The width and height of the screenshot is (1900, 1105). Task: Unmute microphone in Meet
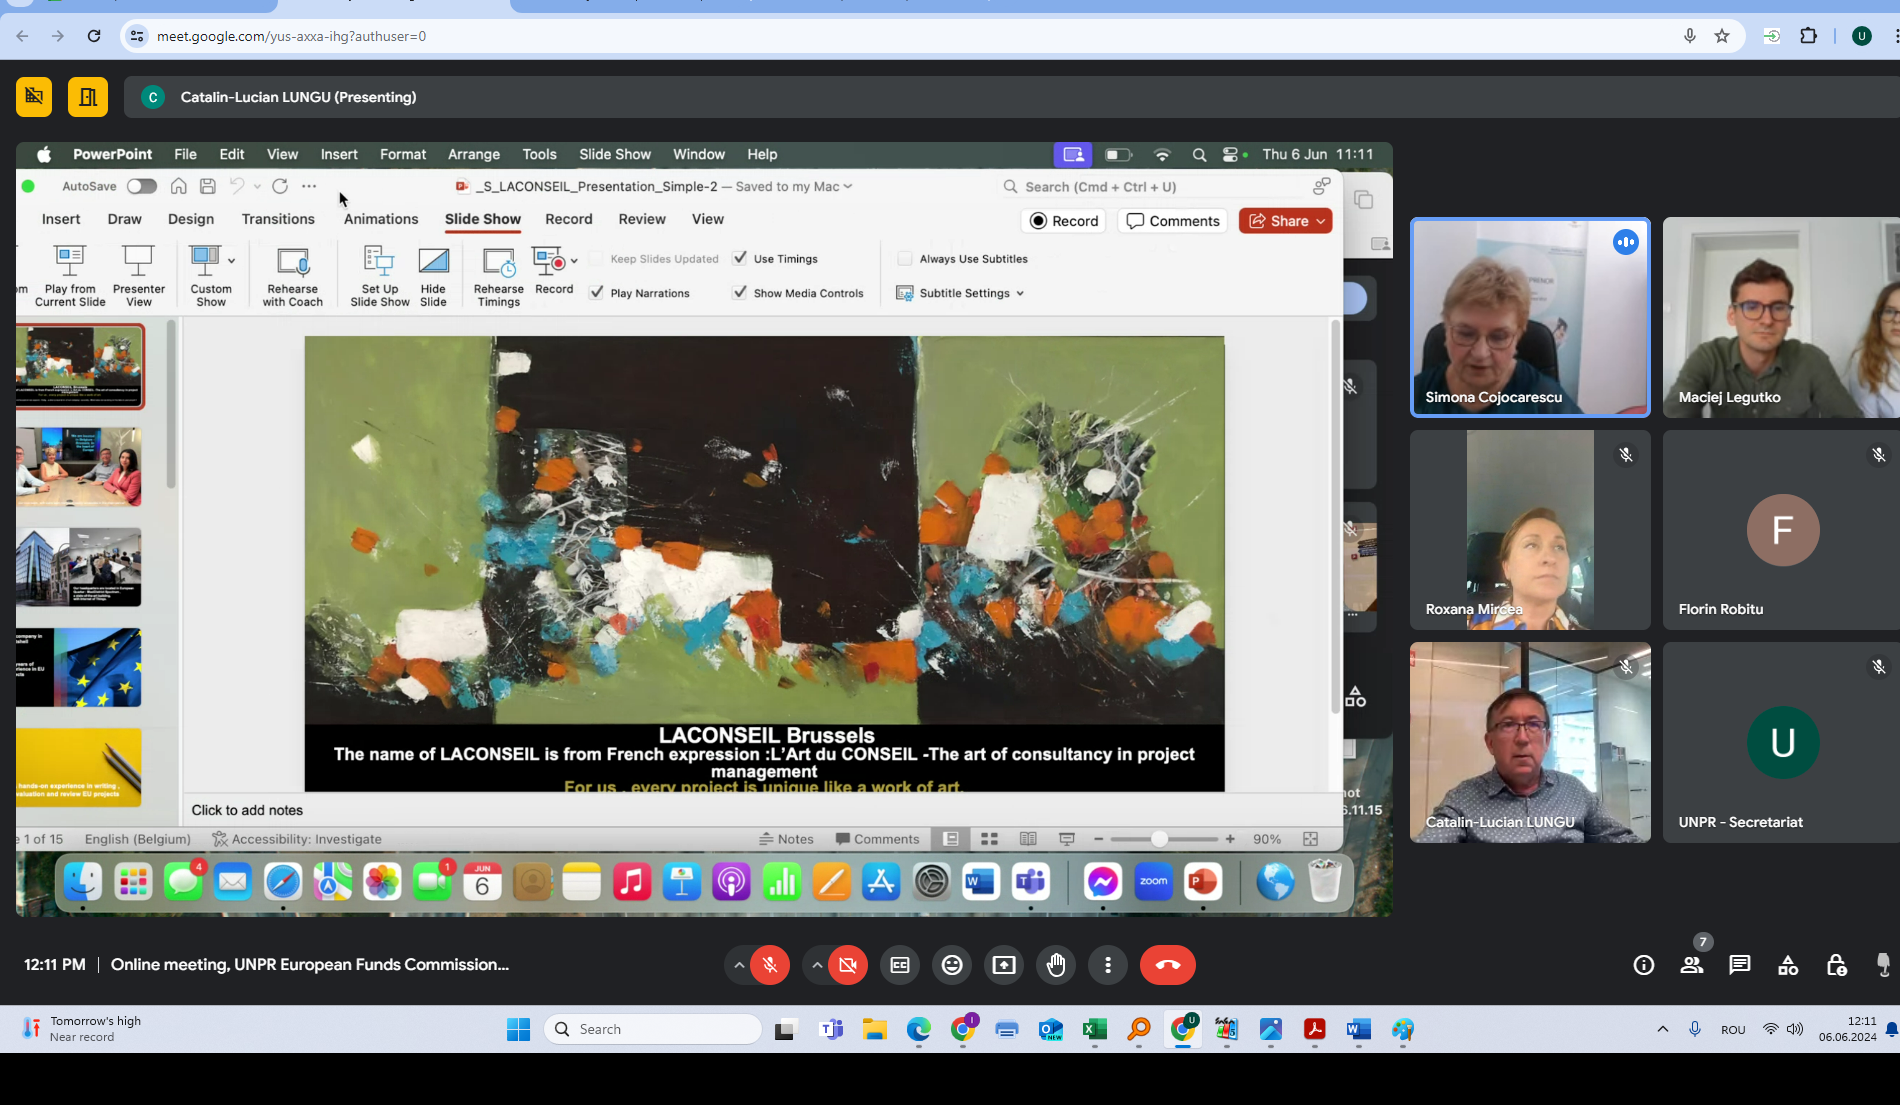click(770, 965)
